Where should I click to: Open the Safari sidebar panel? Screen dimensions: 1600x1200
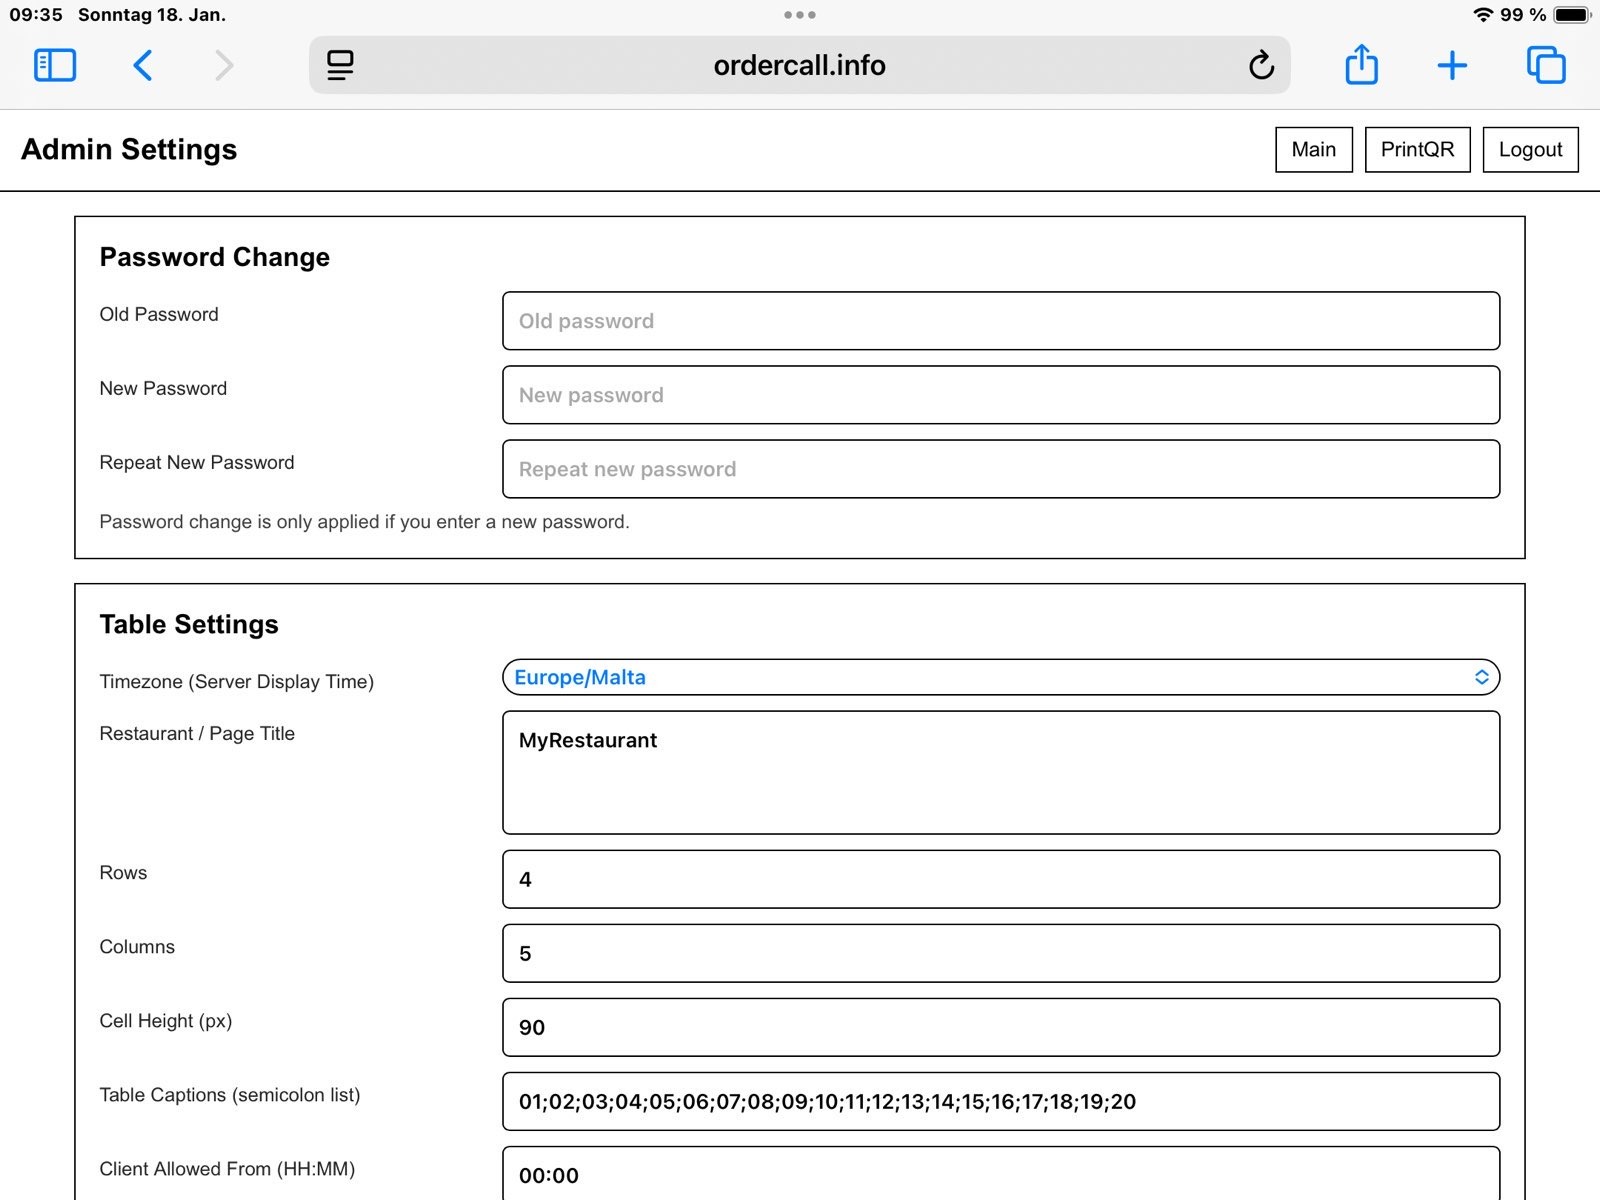[x=55, y=65]
